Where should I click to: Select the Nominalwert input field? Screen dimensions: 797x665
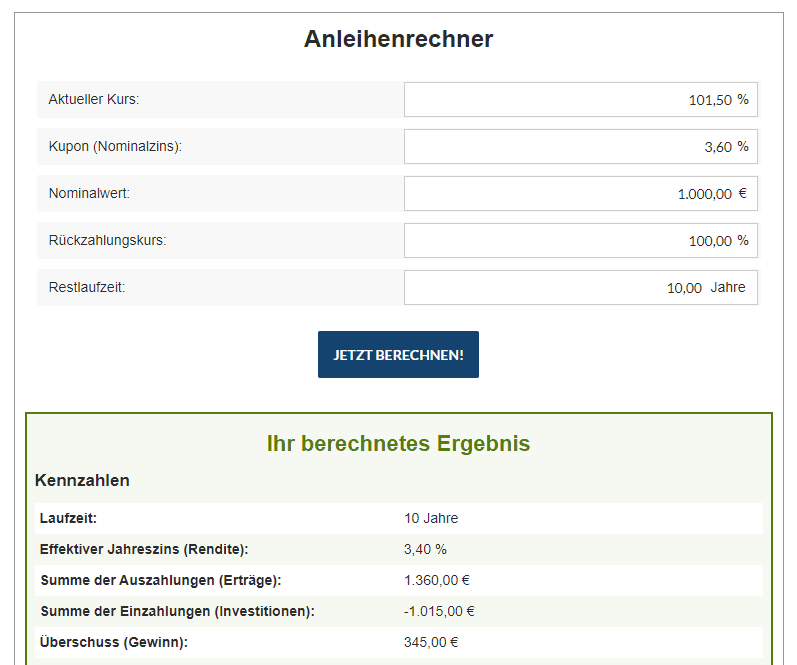click(x=580, y=194)
